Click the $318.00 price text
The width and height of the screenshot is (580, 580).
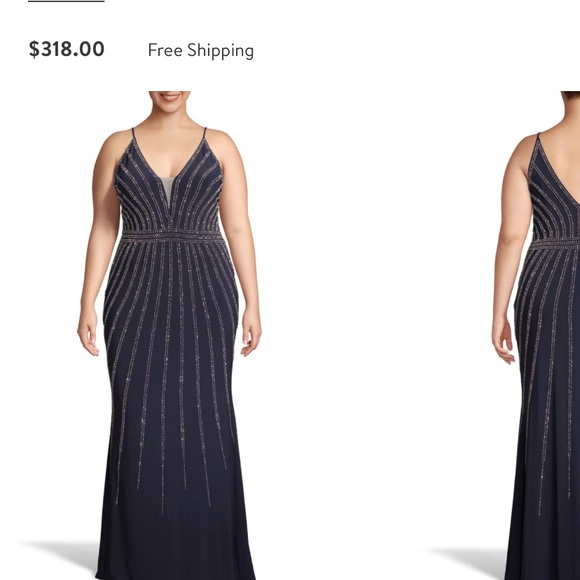67,49
